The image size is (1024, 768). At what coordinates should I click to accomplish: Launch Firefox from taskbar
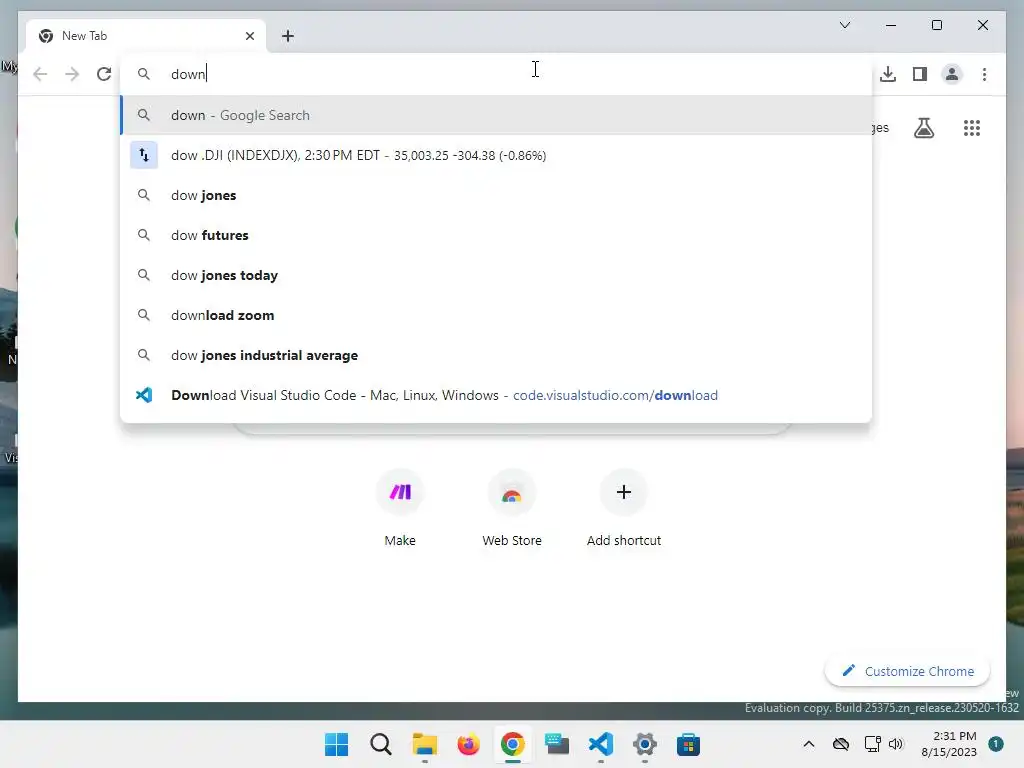(468, 744)
